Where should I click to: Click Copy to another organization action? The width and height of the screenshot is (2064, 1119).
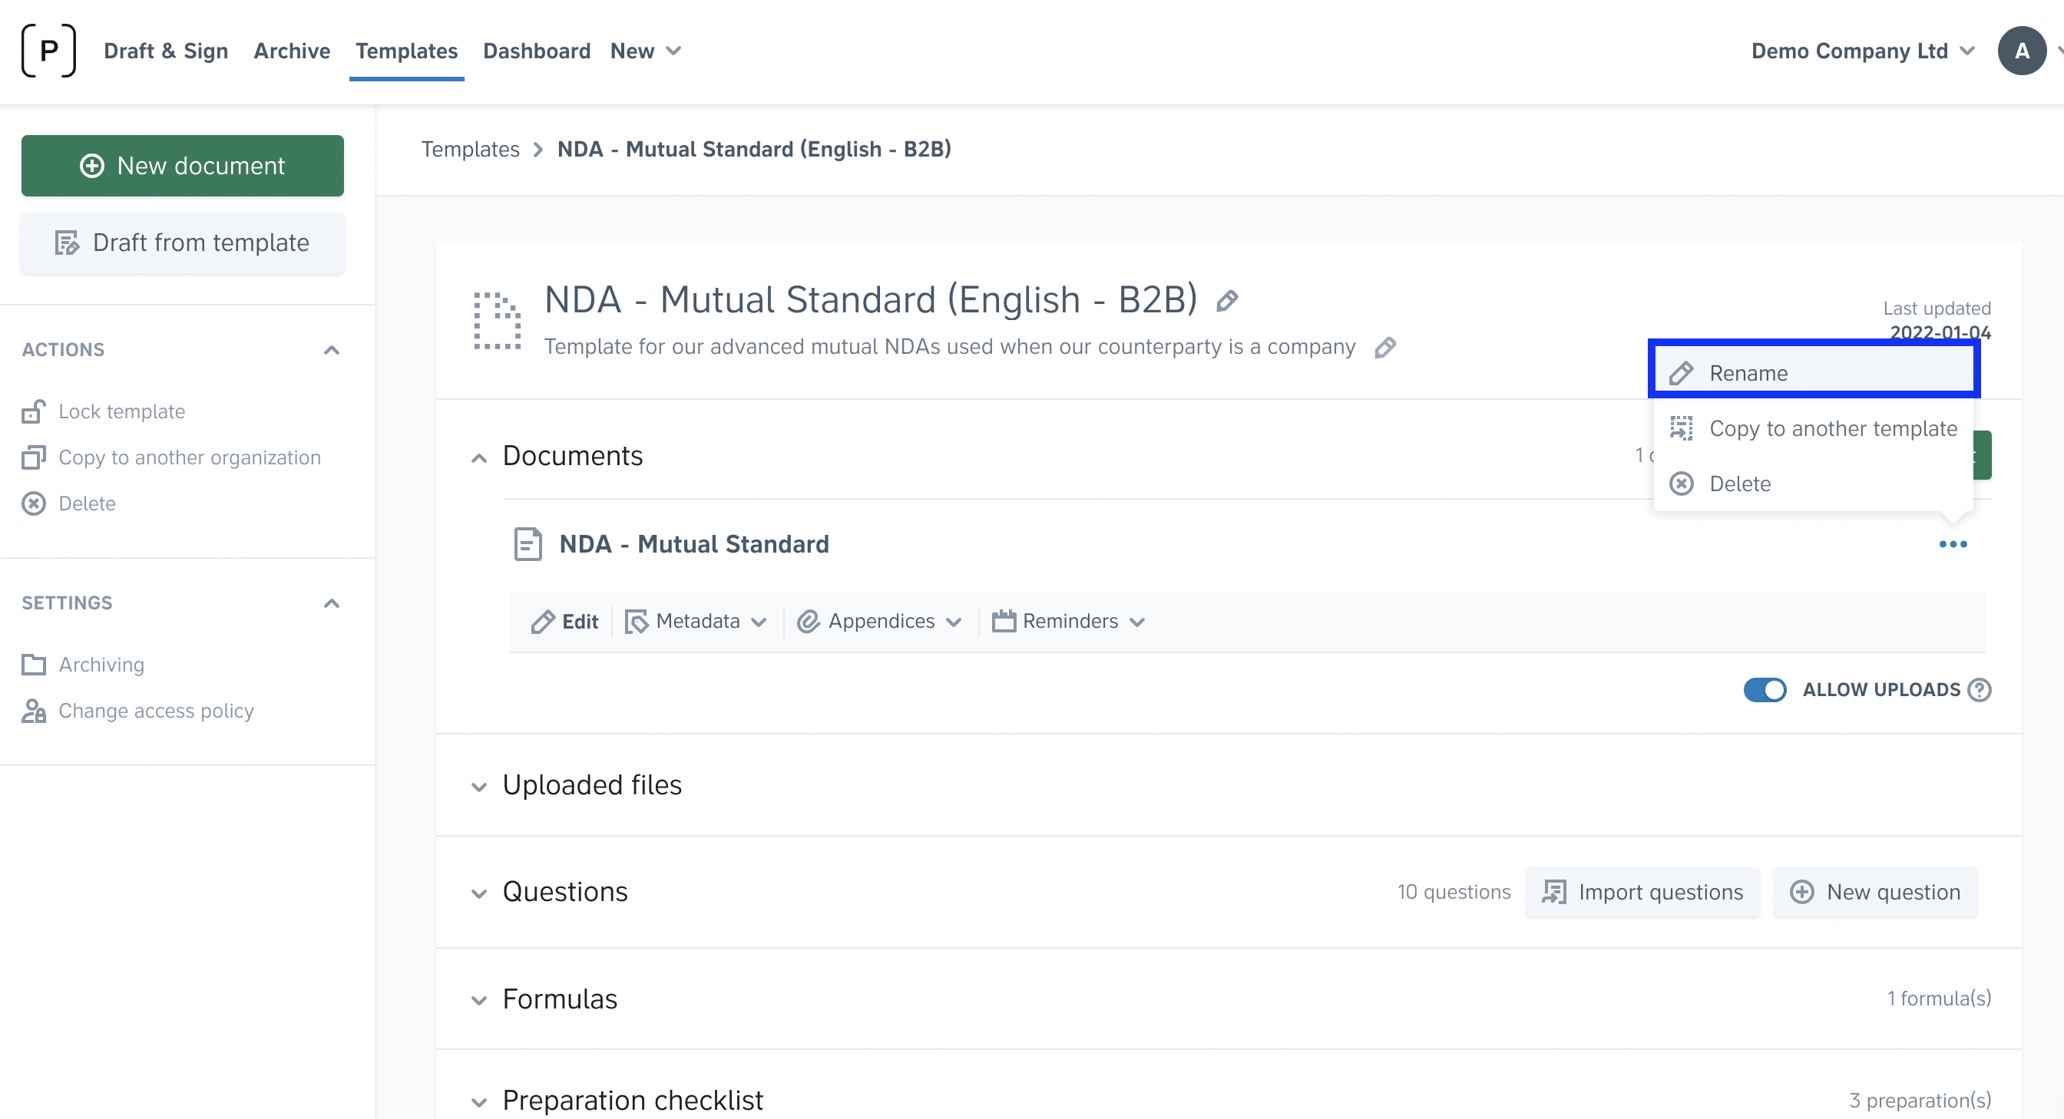(189, 458)
